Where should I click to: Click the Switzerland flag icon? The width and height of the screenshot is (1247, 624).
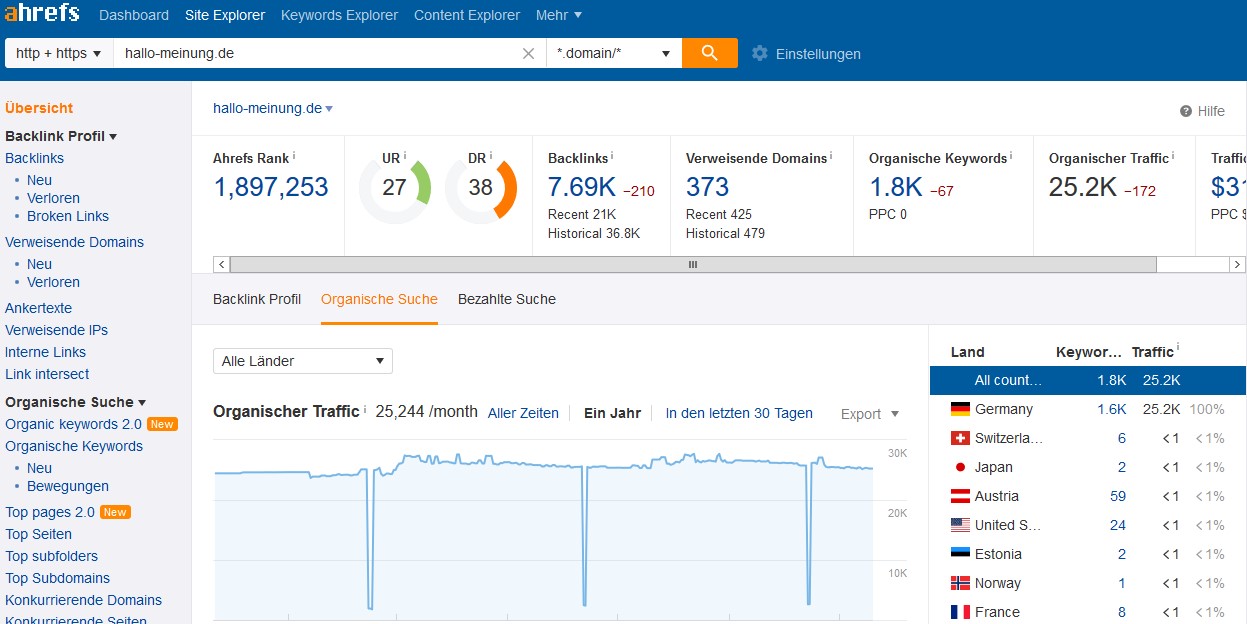click(x=960, y=438)
